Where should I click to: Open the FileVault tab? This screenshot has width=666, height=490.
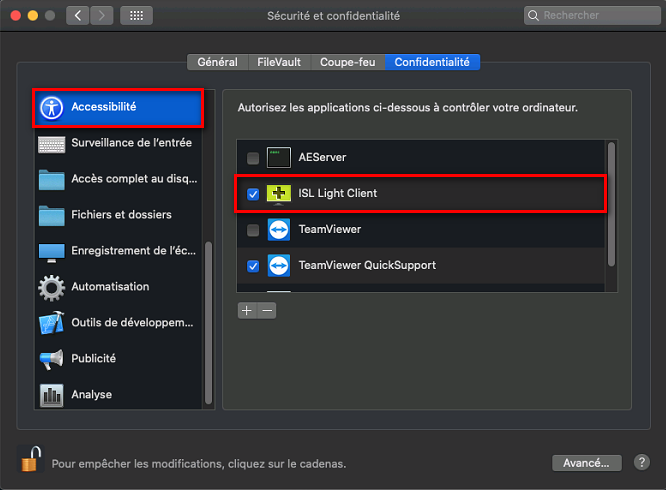tap(279, 62)
